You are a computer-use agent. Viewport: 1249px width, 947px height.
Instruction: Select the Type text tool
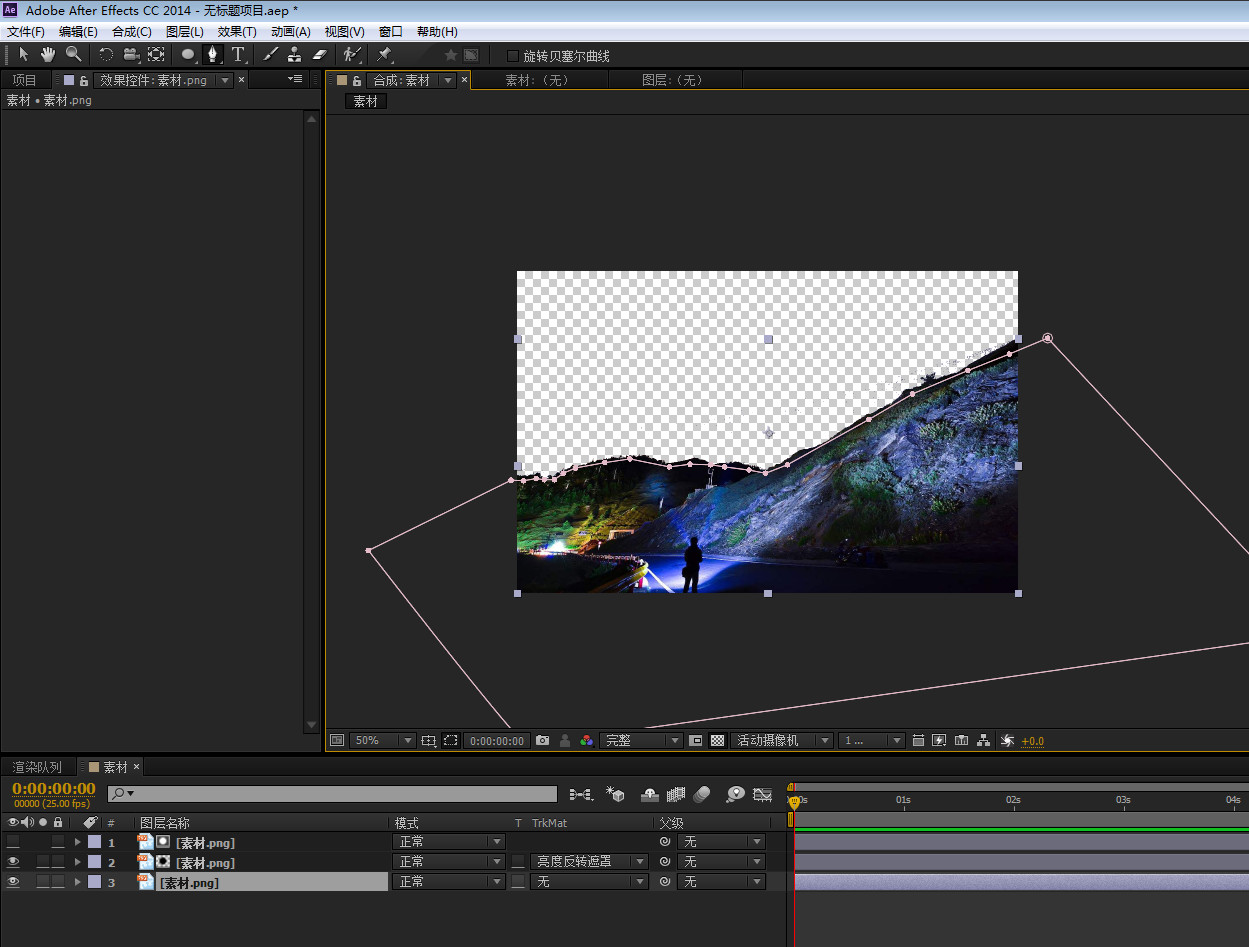tap(238, 55)
